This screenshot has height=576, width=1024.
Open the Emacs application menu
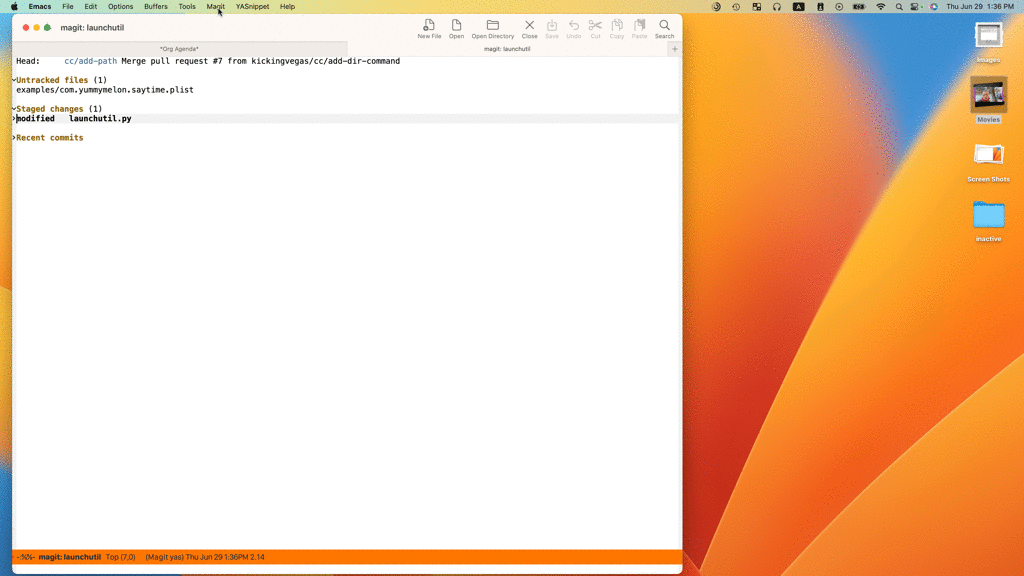tap(40, 7)
